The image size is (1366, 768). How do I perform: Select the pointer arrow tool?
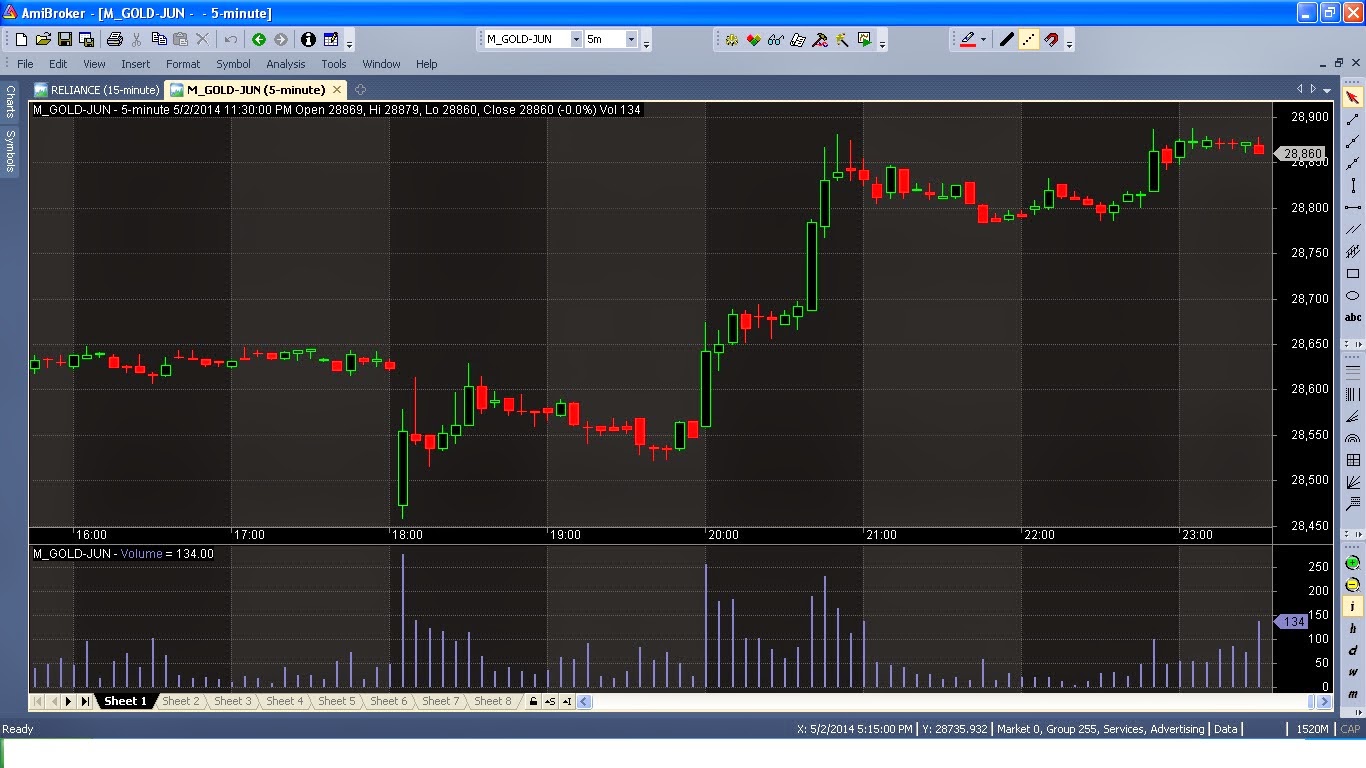tap(1353, 96)
